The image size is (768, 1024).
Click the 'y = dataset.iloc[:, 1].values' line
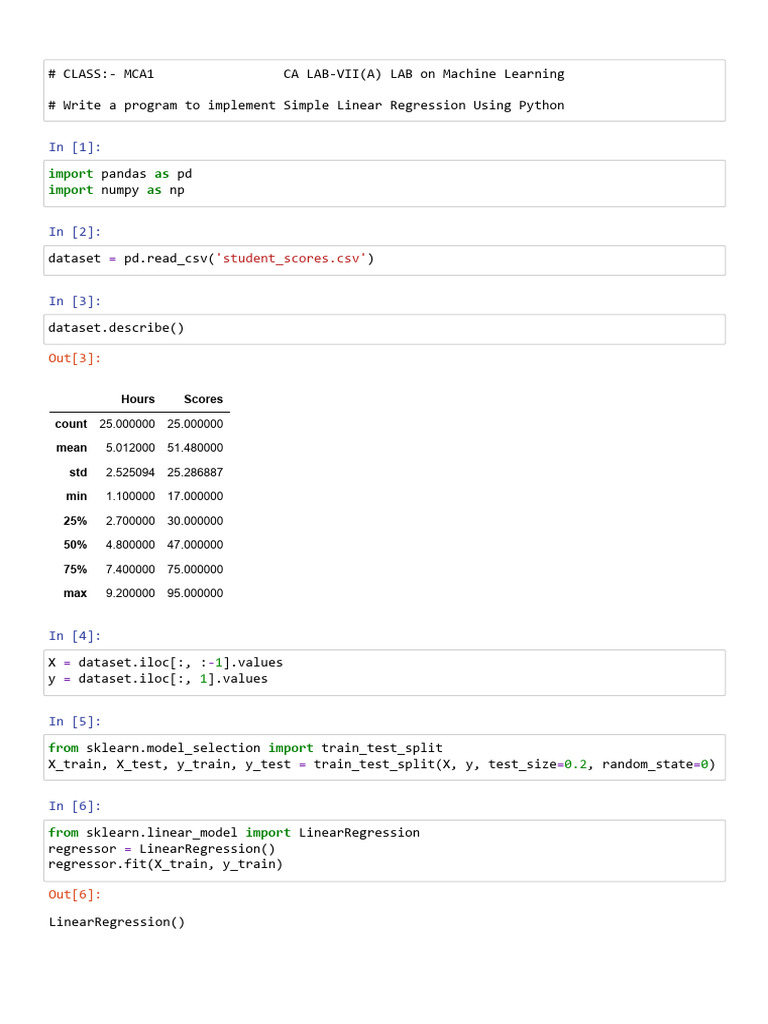(158, 679)
